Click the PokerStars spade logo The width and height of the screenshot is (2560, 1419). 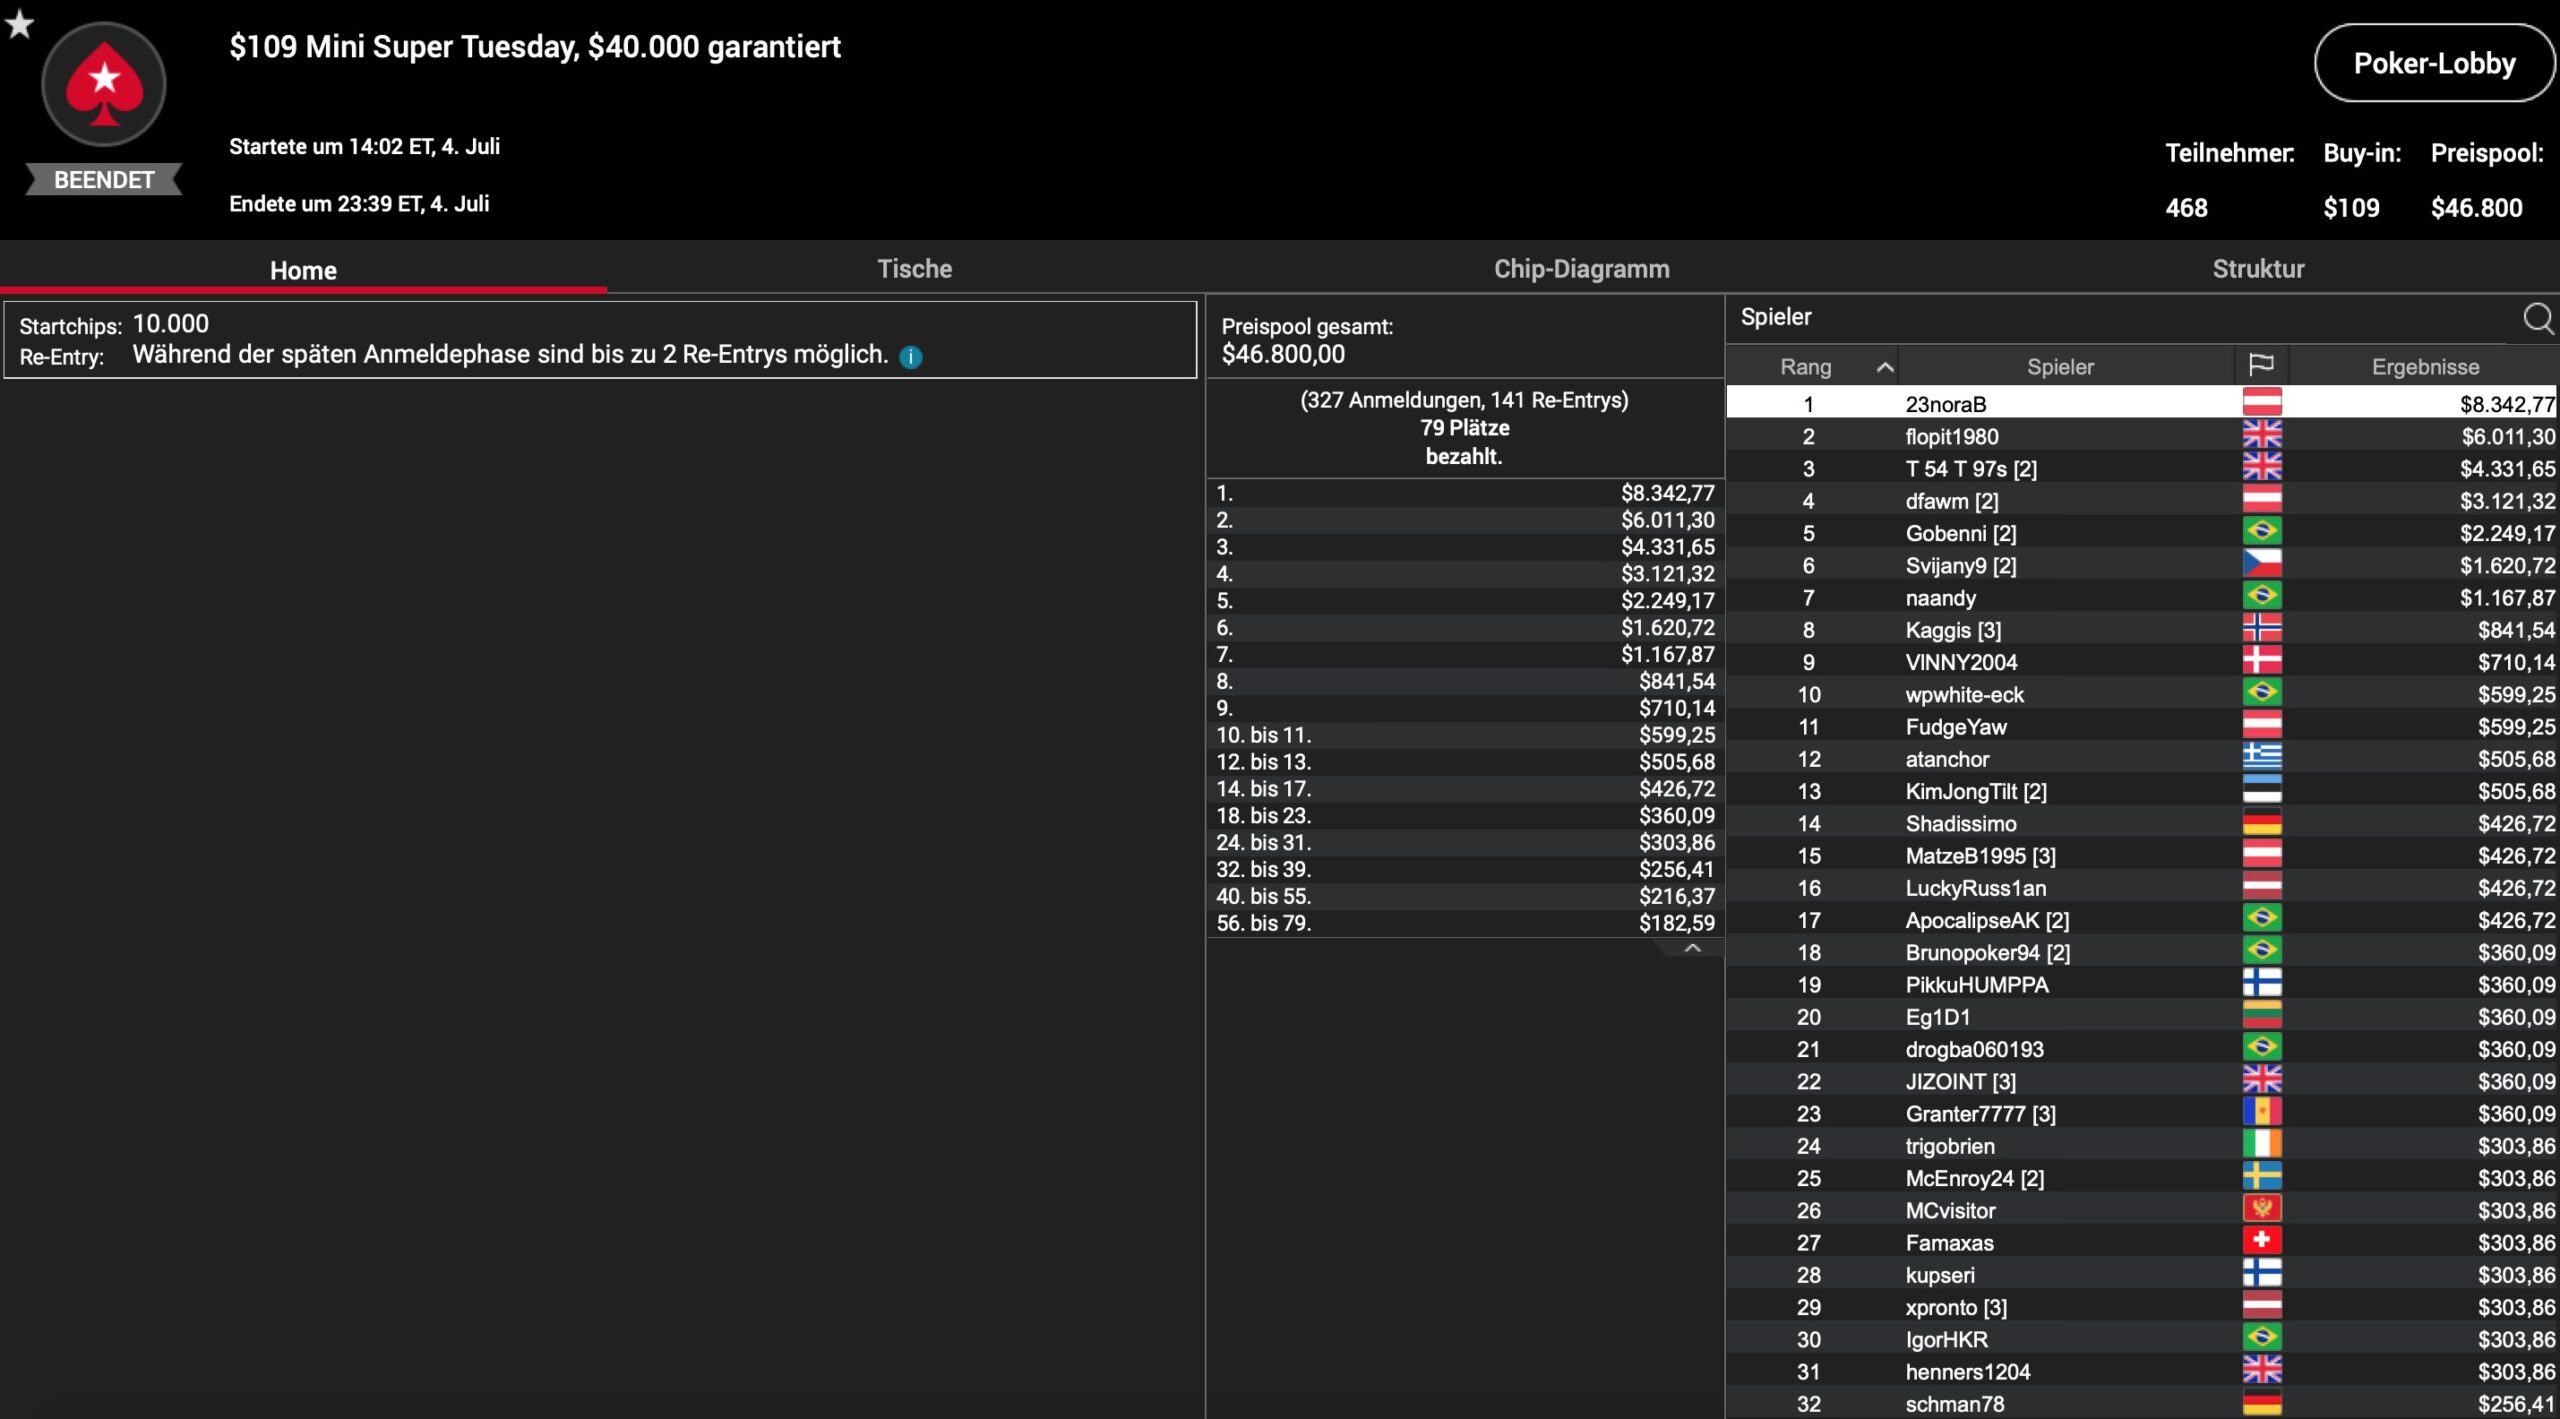[103, 85]
